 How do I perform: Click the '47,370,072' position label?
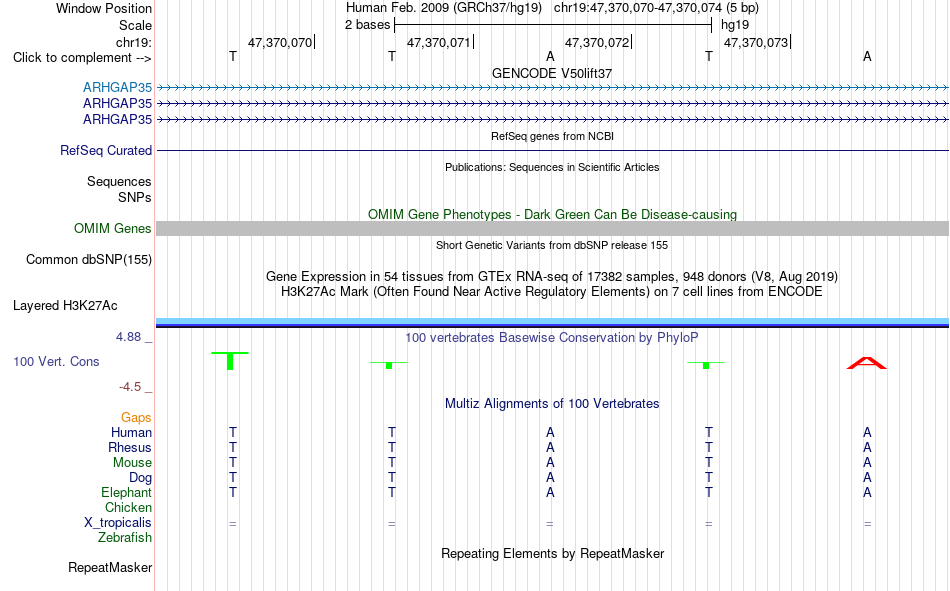click(x=597, y=42)
